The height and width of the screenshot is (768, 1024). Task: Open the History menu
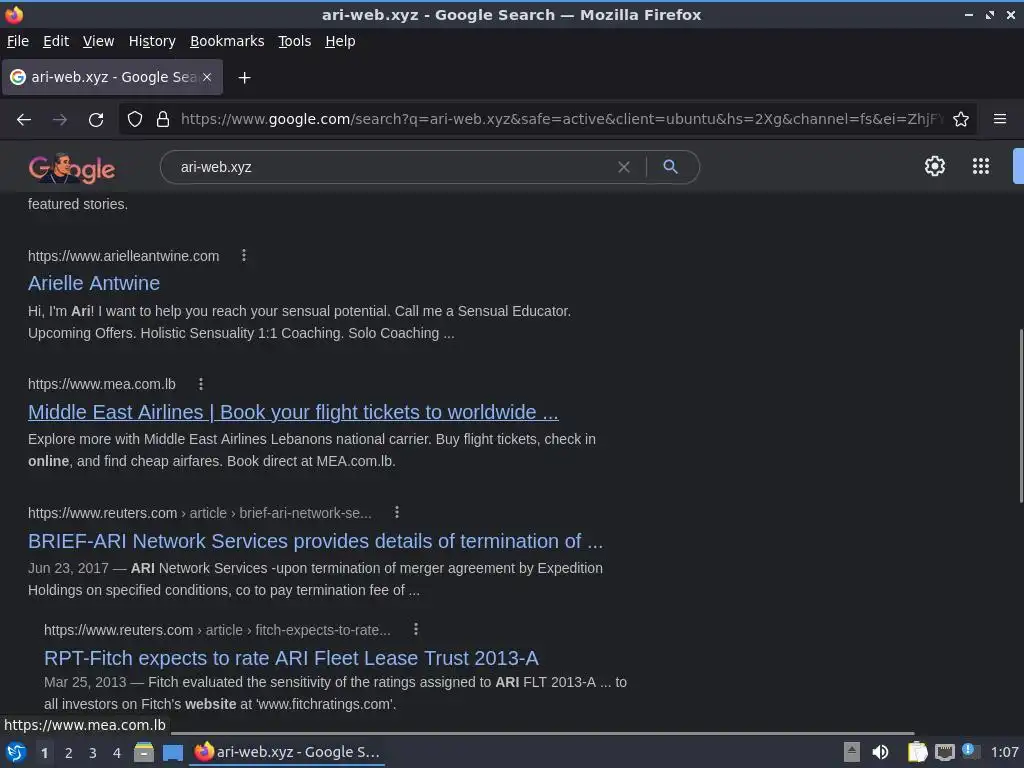pyautogui.click(x=152, y=41)
